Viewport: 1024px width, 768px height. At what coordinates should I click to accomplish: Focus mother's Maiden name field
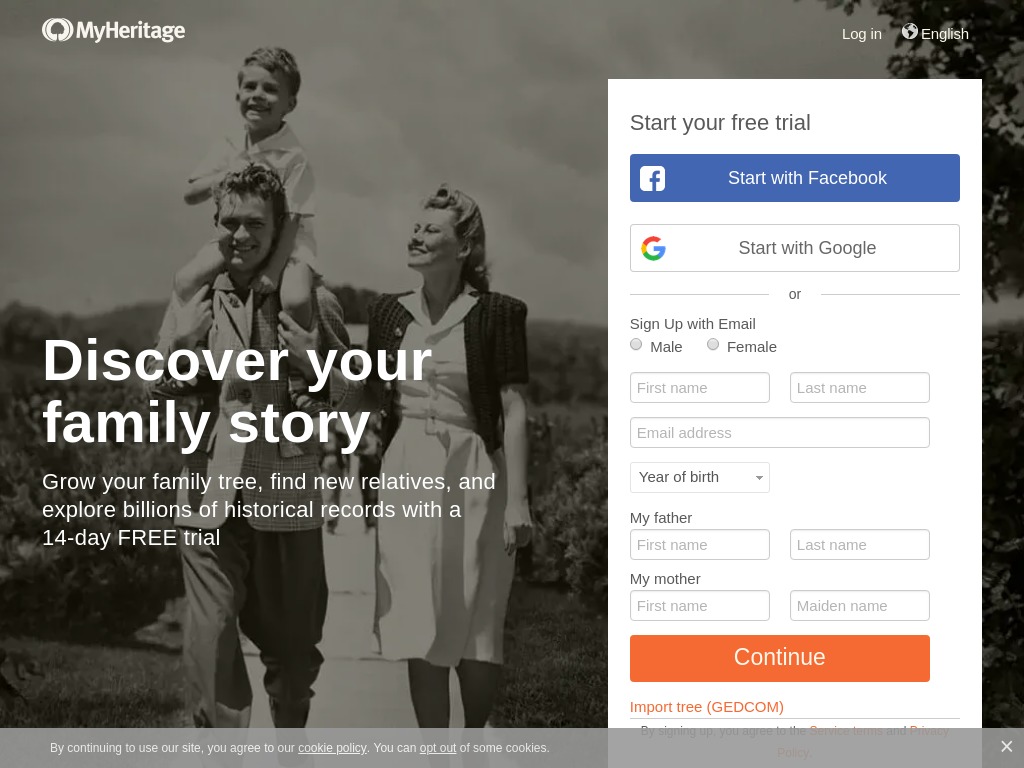859,606
